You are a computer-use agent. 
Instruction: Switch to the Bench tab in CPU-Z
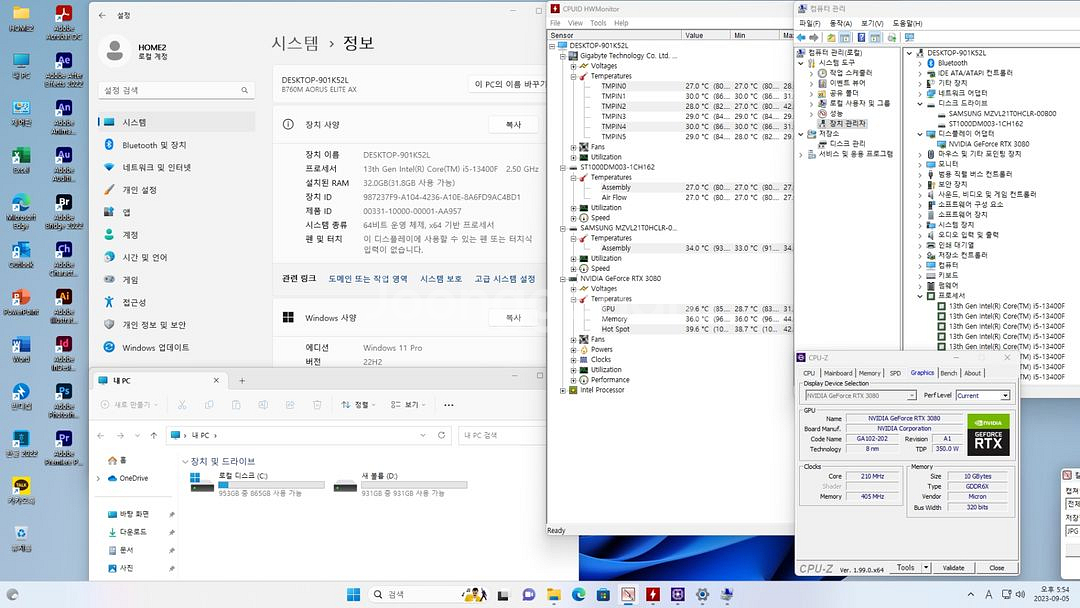click(948, 373)
